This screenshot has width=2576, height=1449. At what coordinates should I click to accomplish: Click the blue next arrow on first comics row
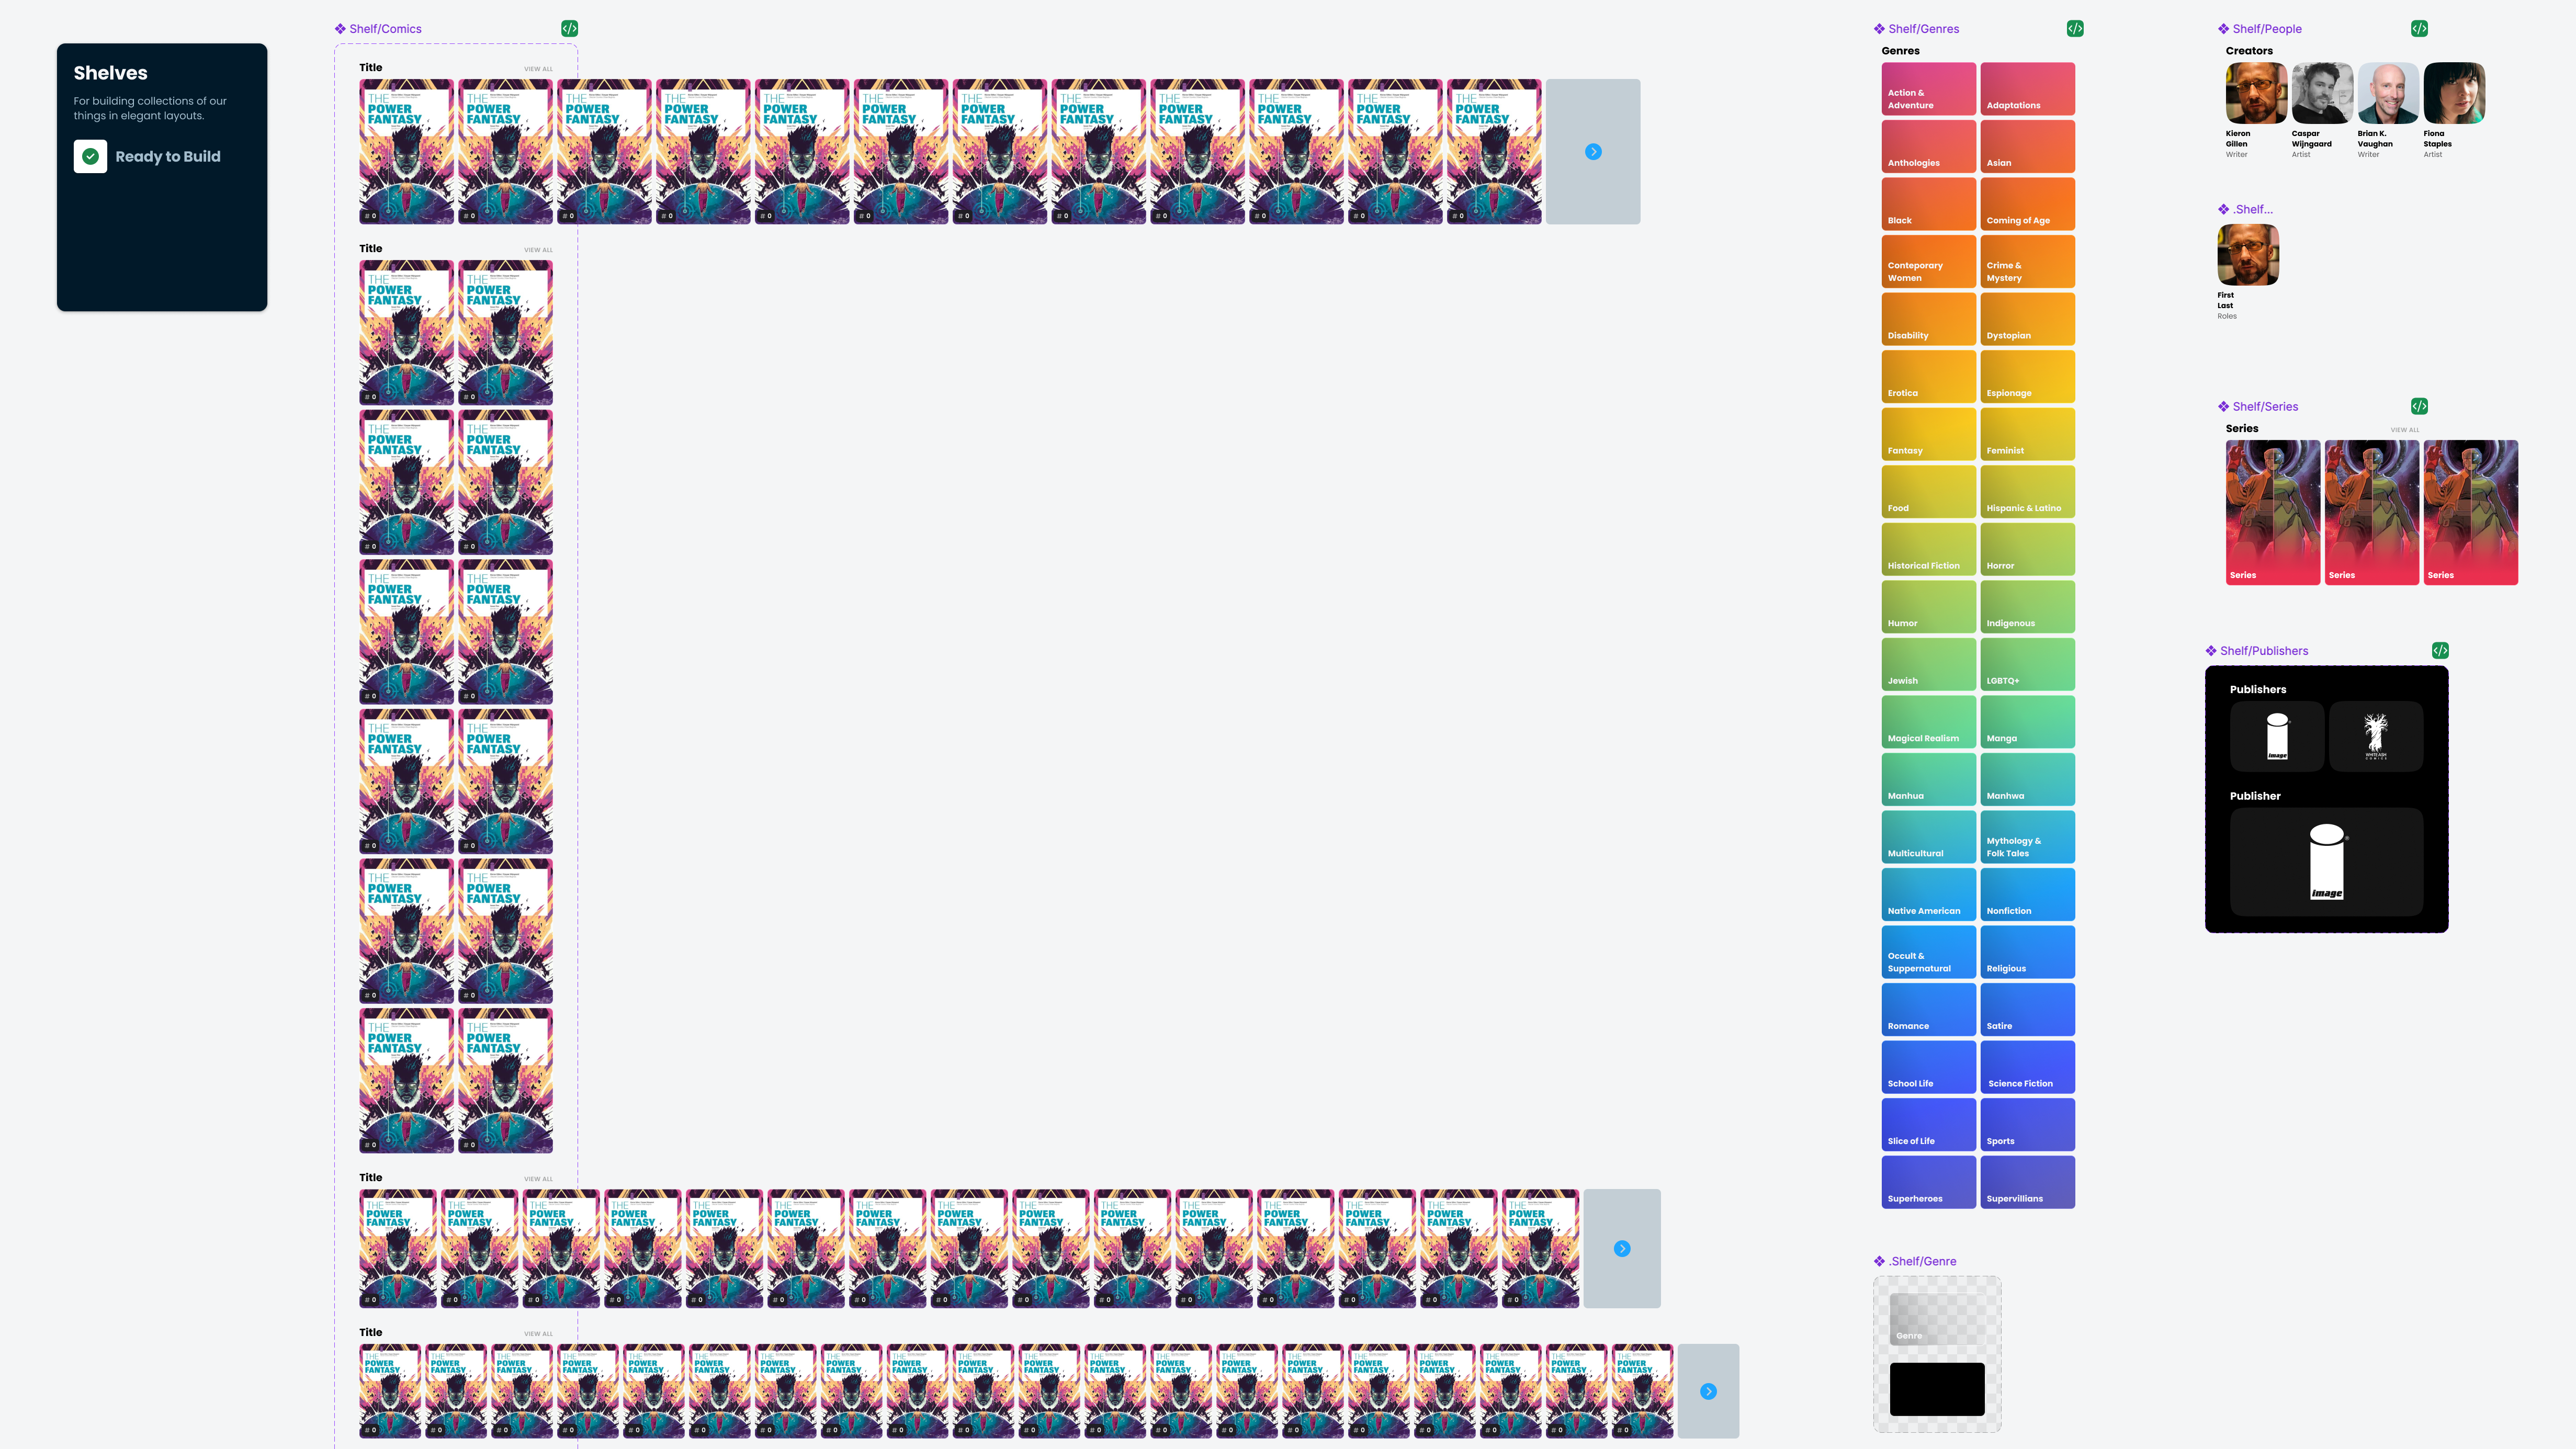coord(1593,152)
